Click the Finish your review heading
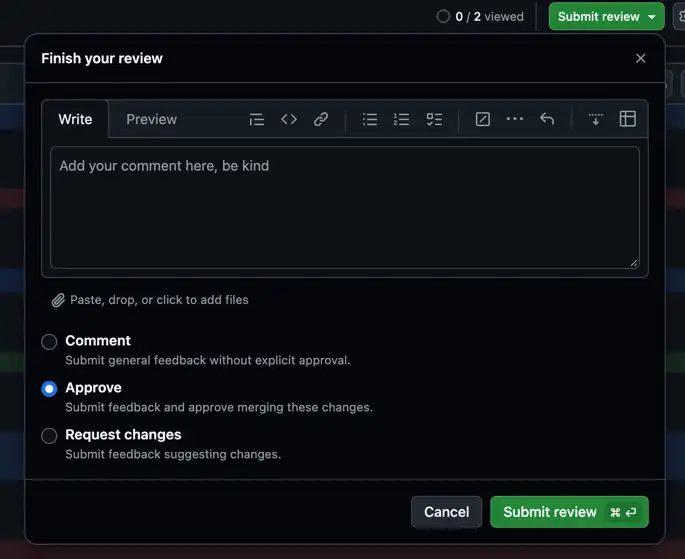The height and width of the screenshot is (559, 685). 102,59
